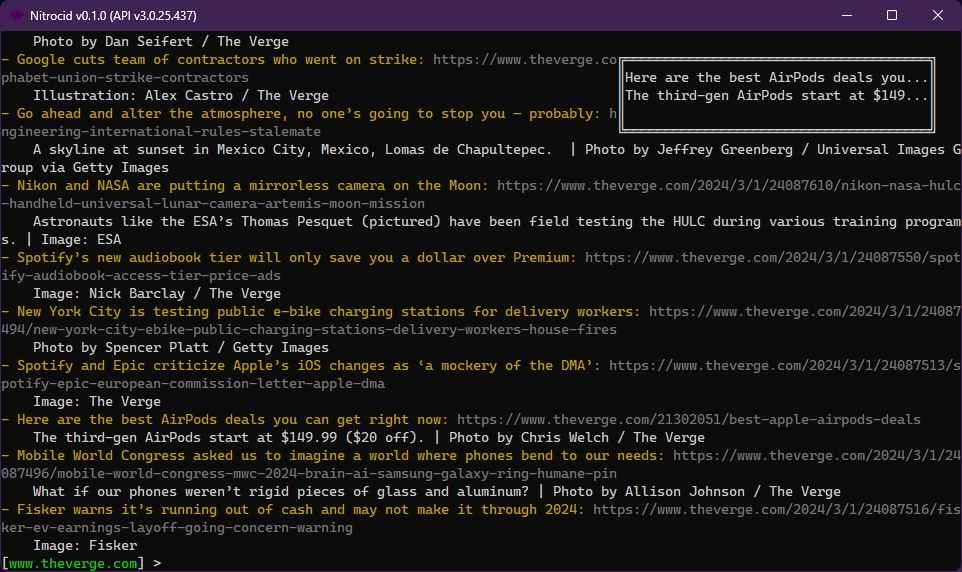Close the Nitrocid terminal window
This screenshot has width=962, height=572.
click(x=937, y=15)
